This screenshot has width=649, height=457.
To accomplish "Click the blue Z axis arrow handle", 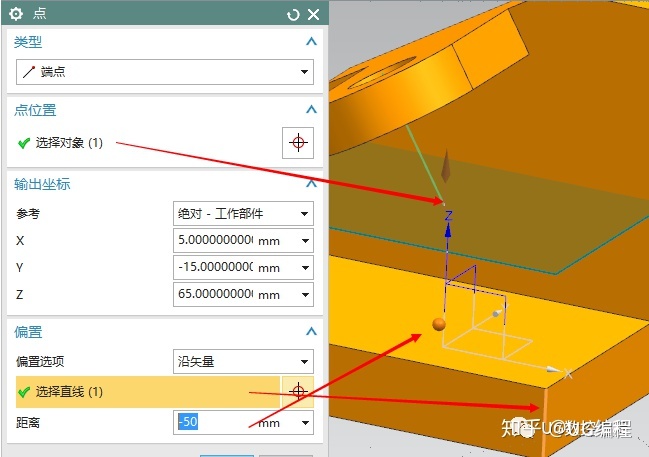I will (x=447, y=230).
